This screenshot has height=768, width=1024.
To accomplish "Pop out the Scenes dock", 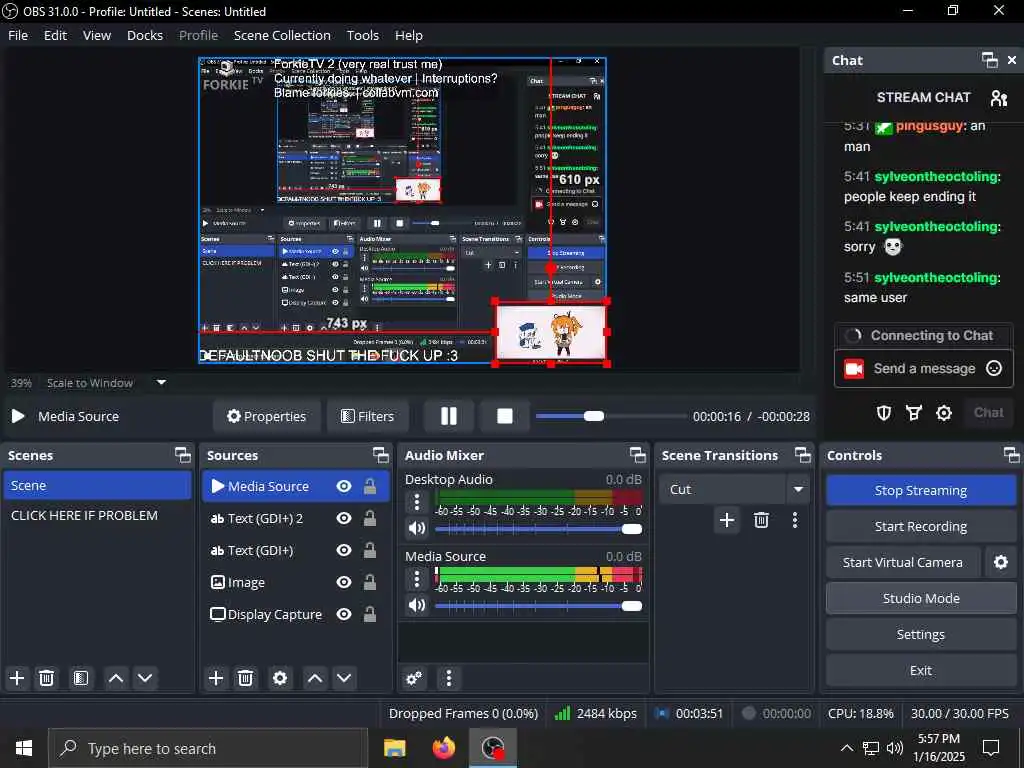I will click(183, 455).
